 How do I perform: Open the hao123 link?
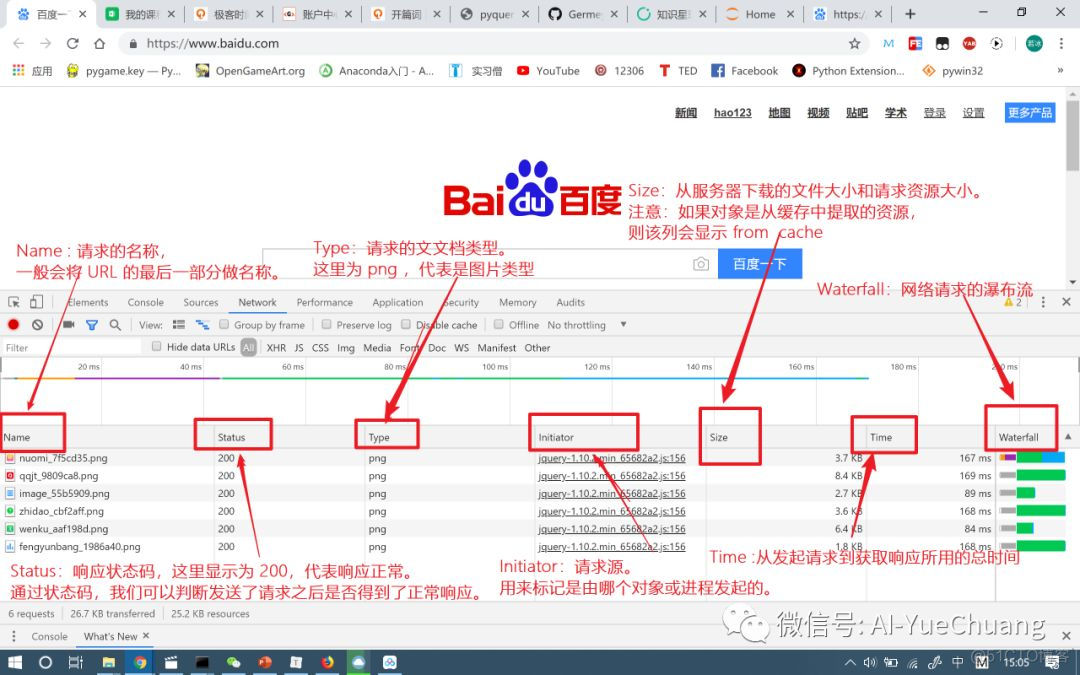(732, 113)
